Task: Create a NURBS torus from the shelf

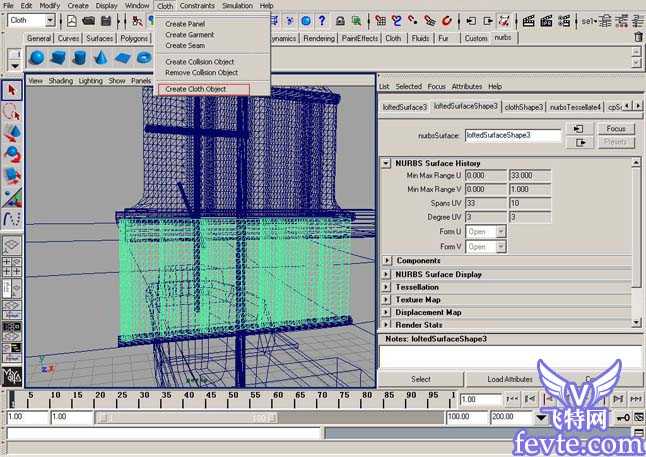Action: coord(144,57)
